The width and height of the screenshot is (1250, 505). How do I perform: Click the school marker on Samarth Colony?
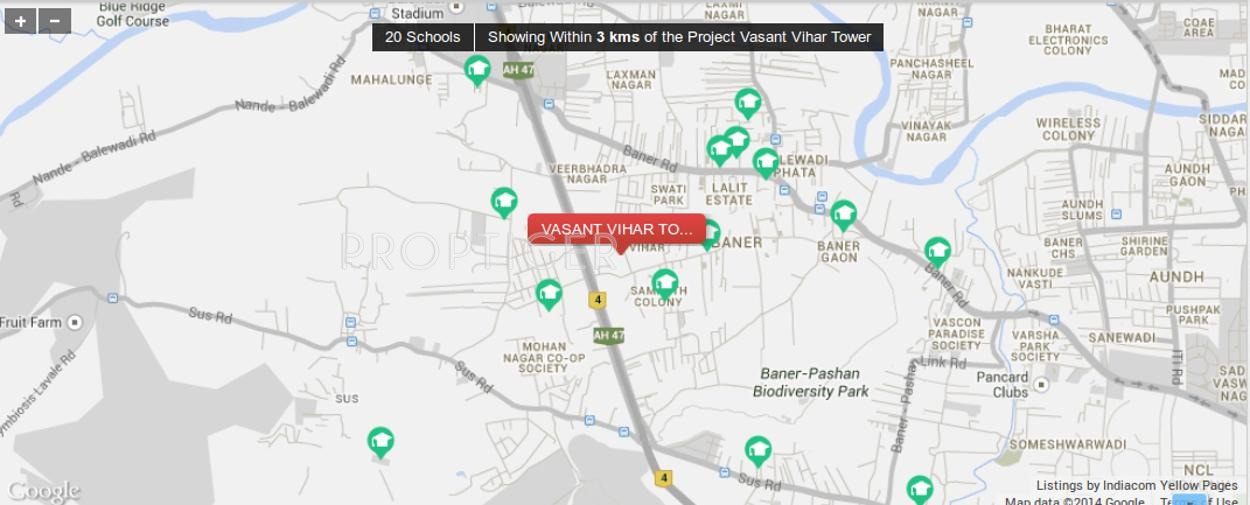tap(665, 284)
